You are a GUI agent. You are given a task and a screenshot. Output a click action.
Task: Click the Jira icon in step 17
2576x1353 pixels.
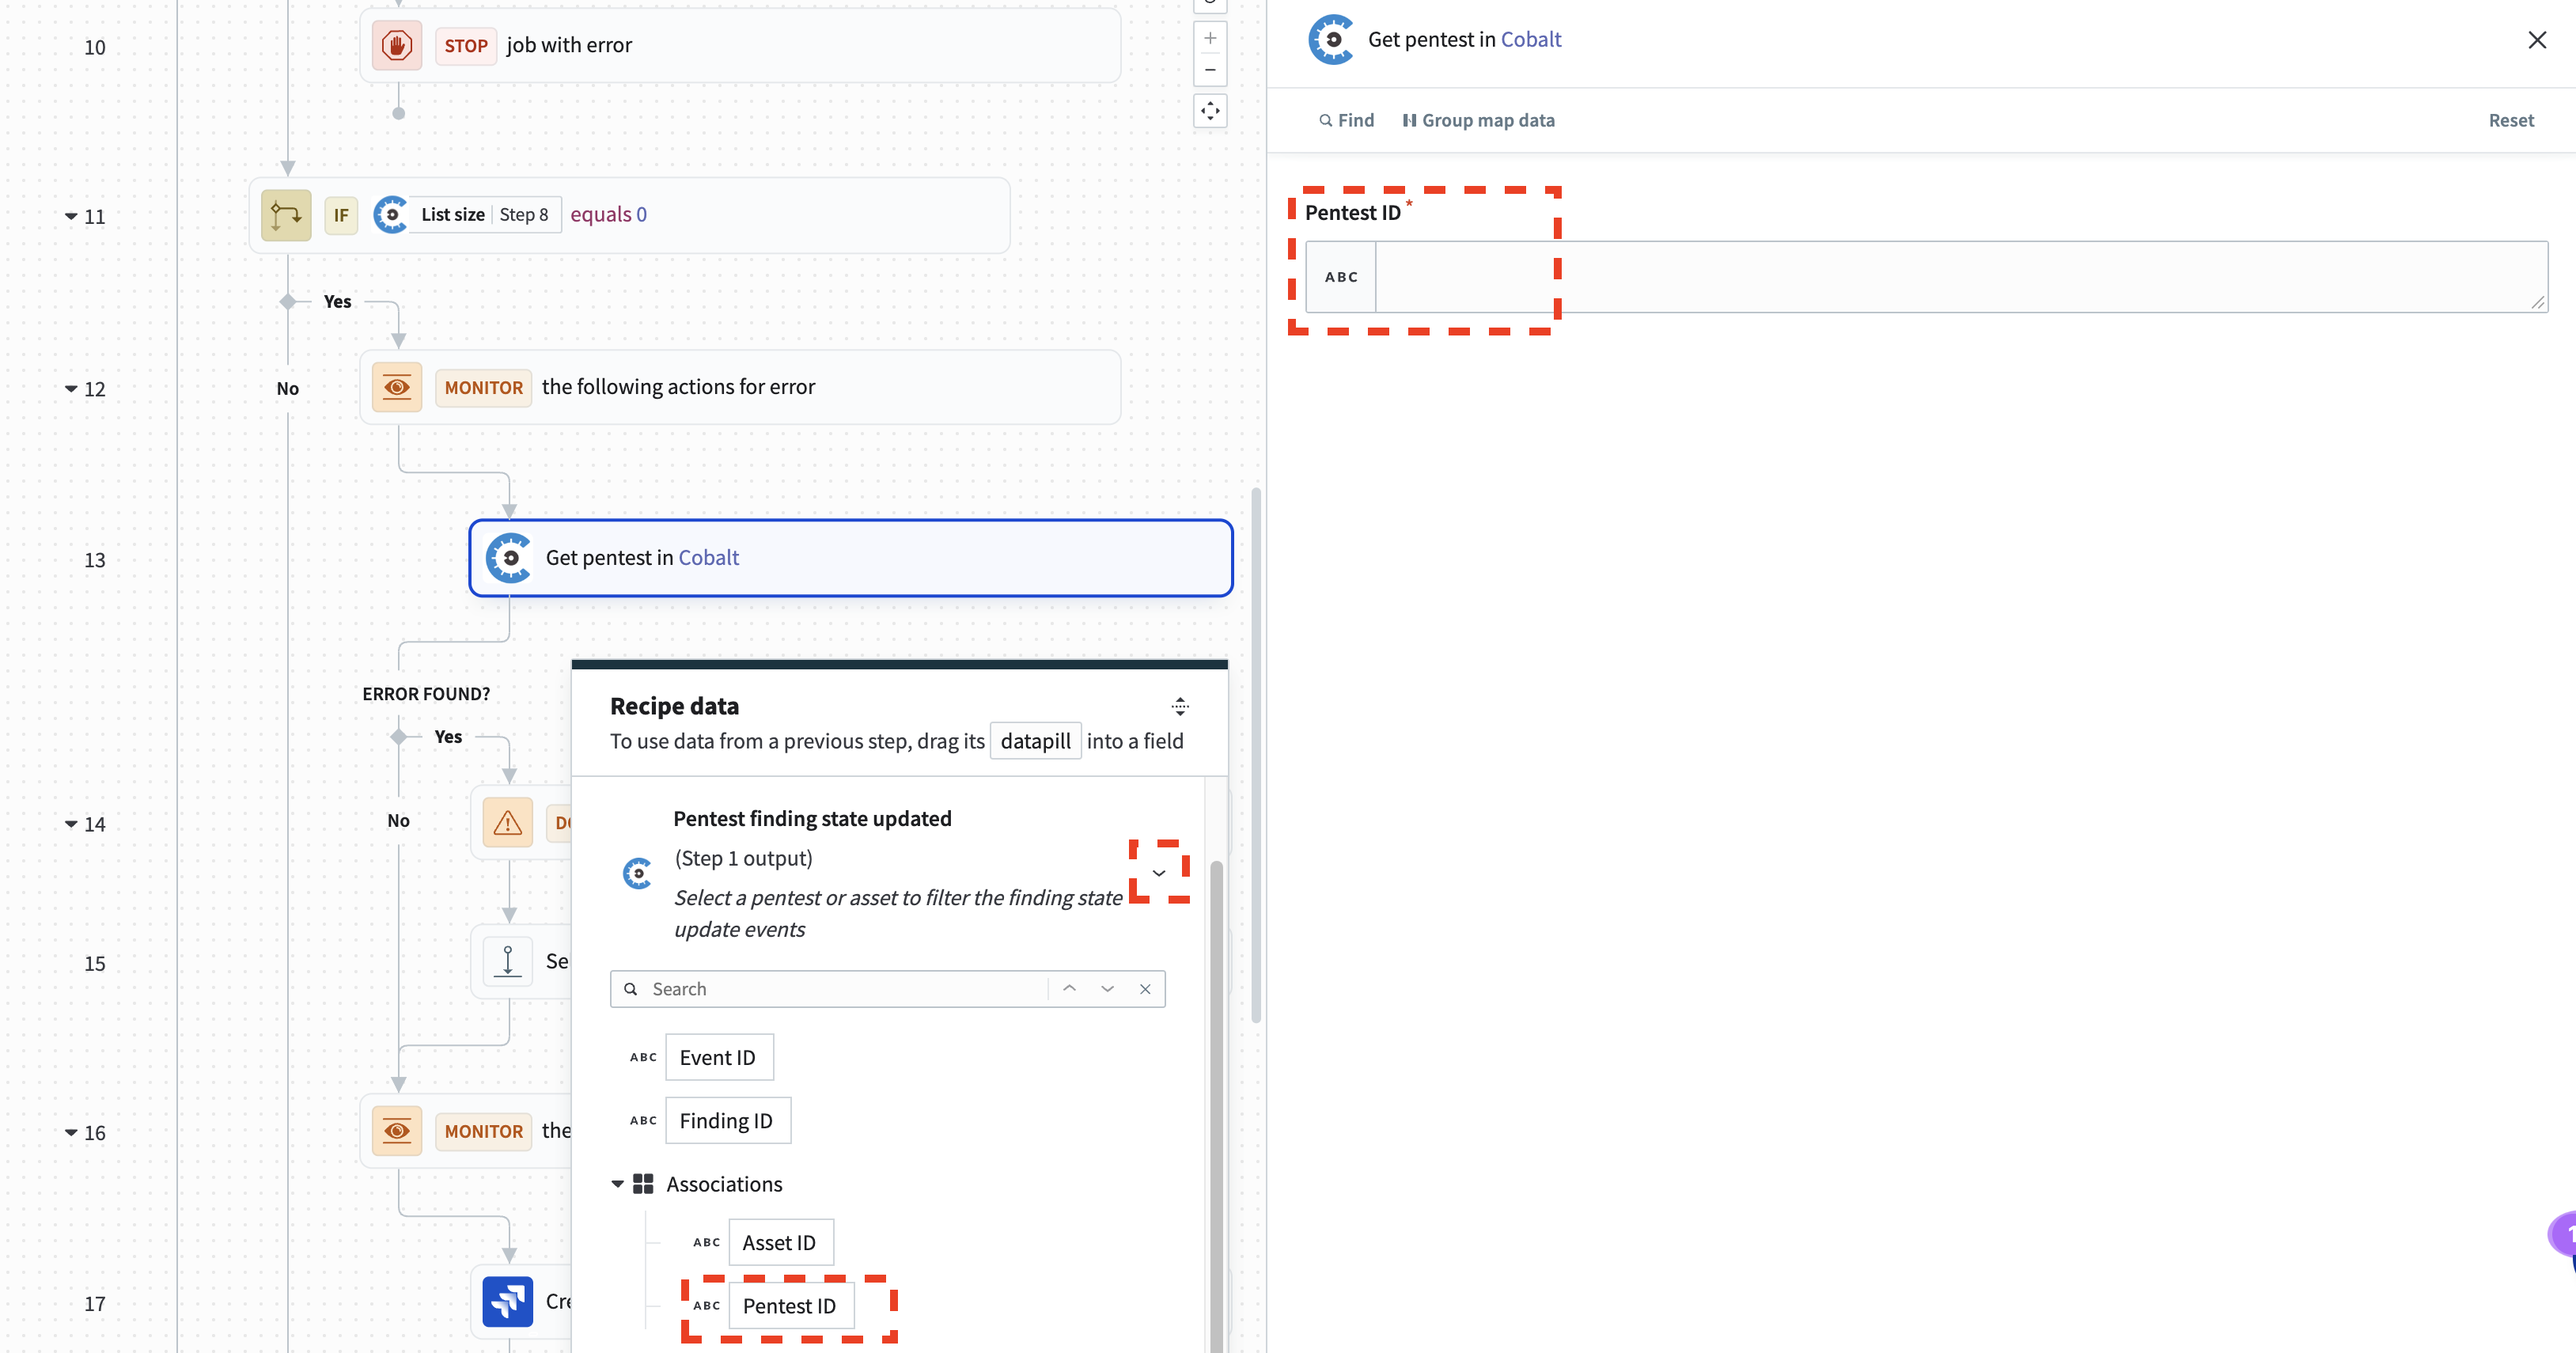click(x=508, y=1301)
